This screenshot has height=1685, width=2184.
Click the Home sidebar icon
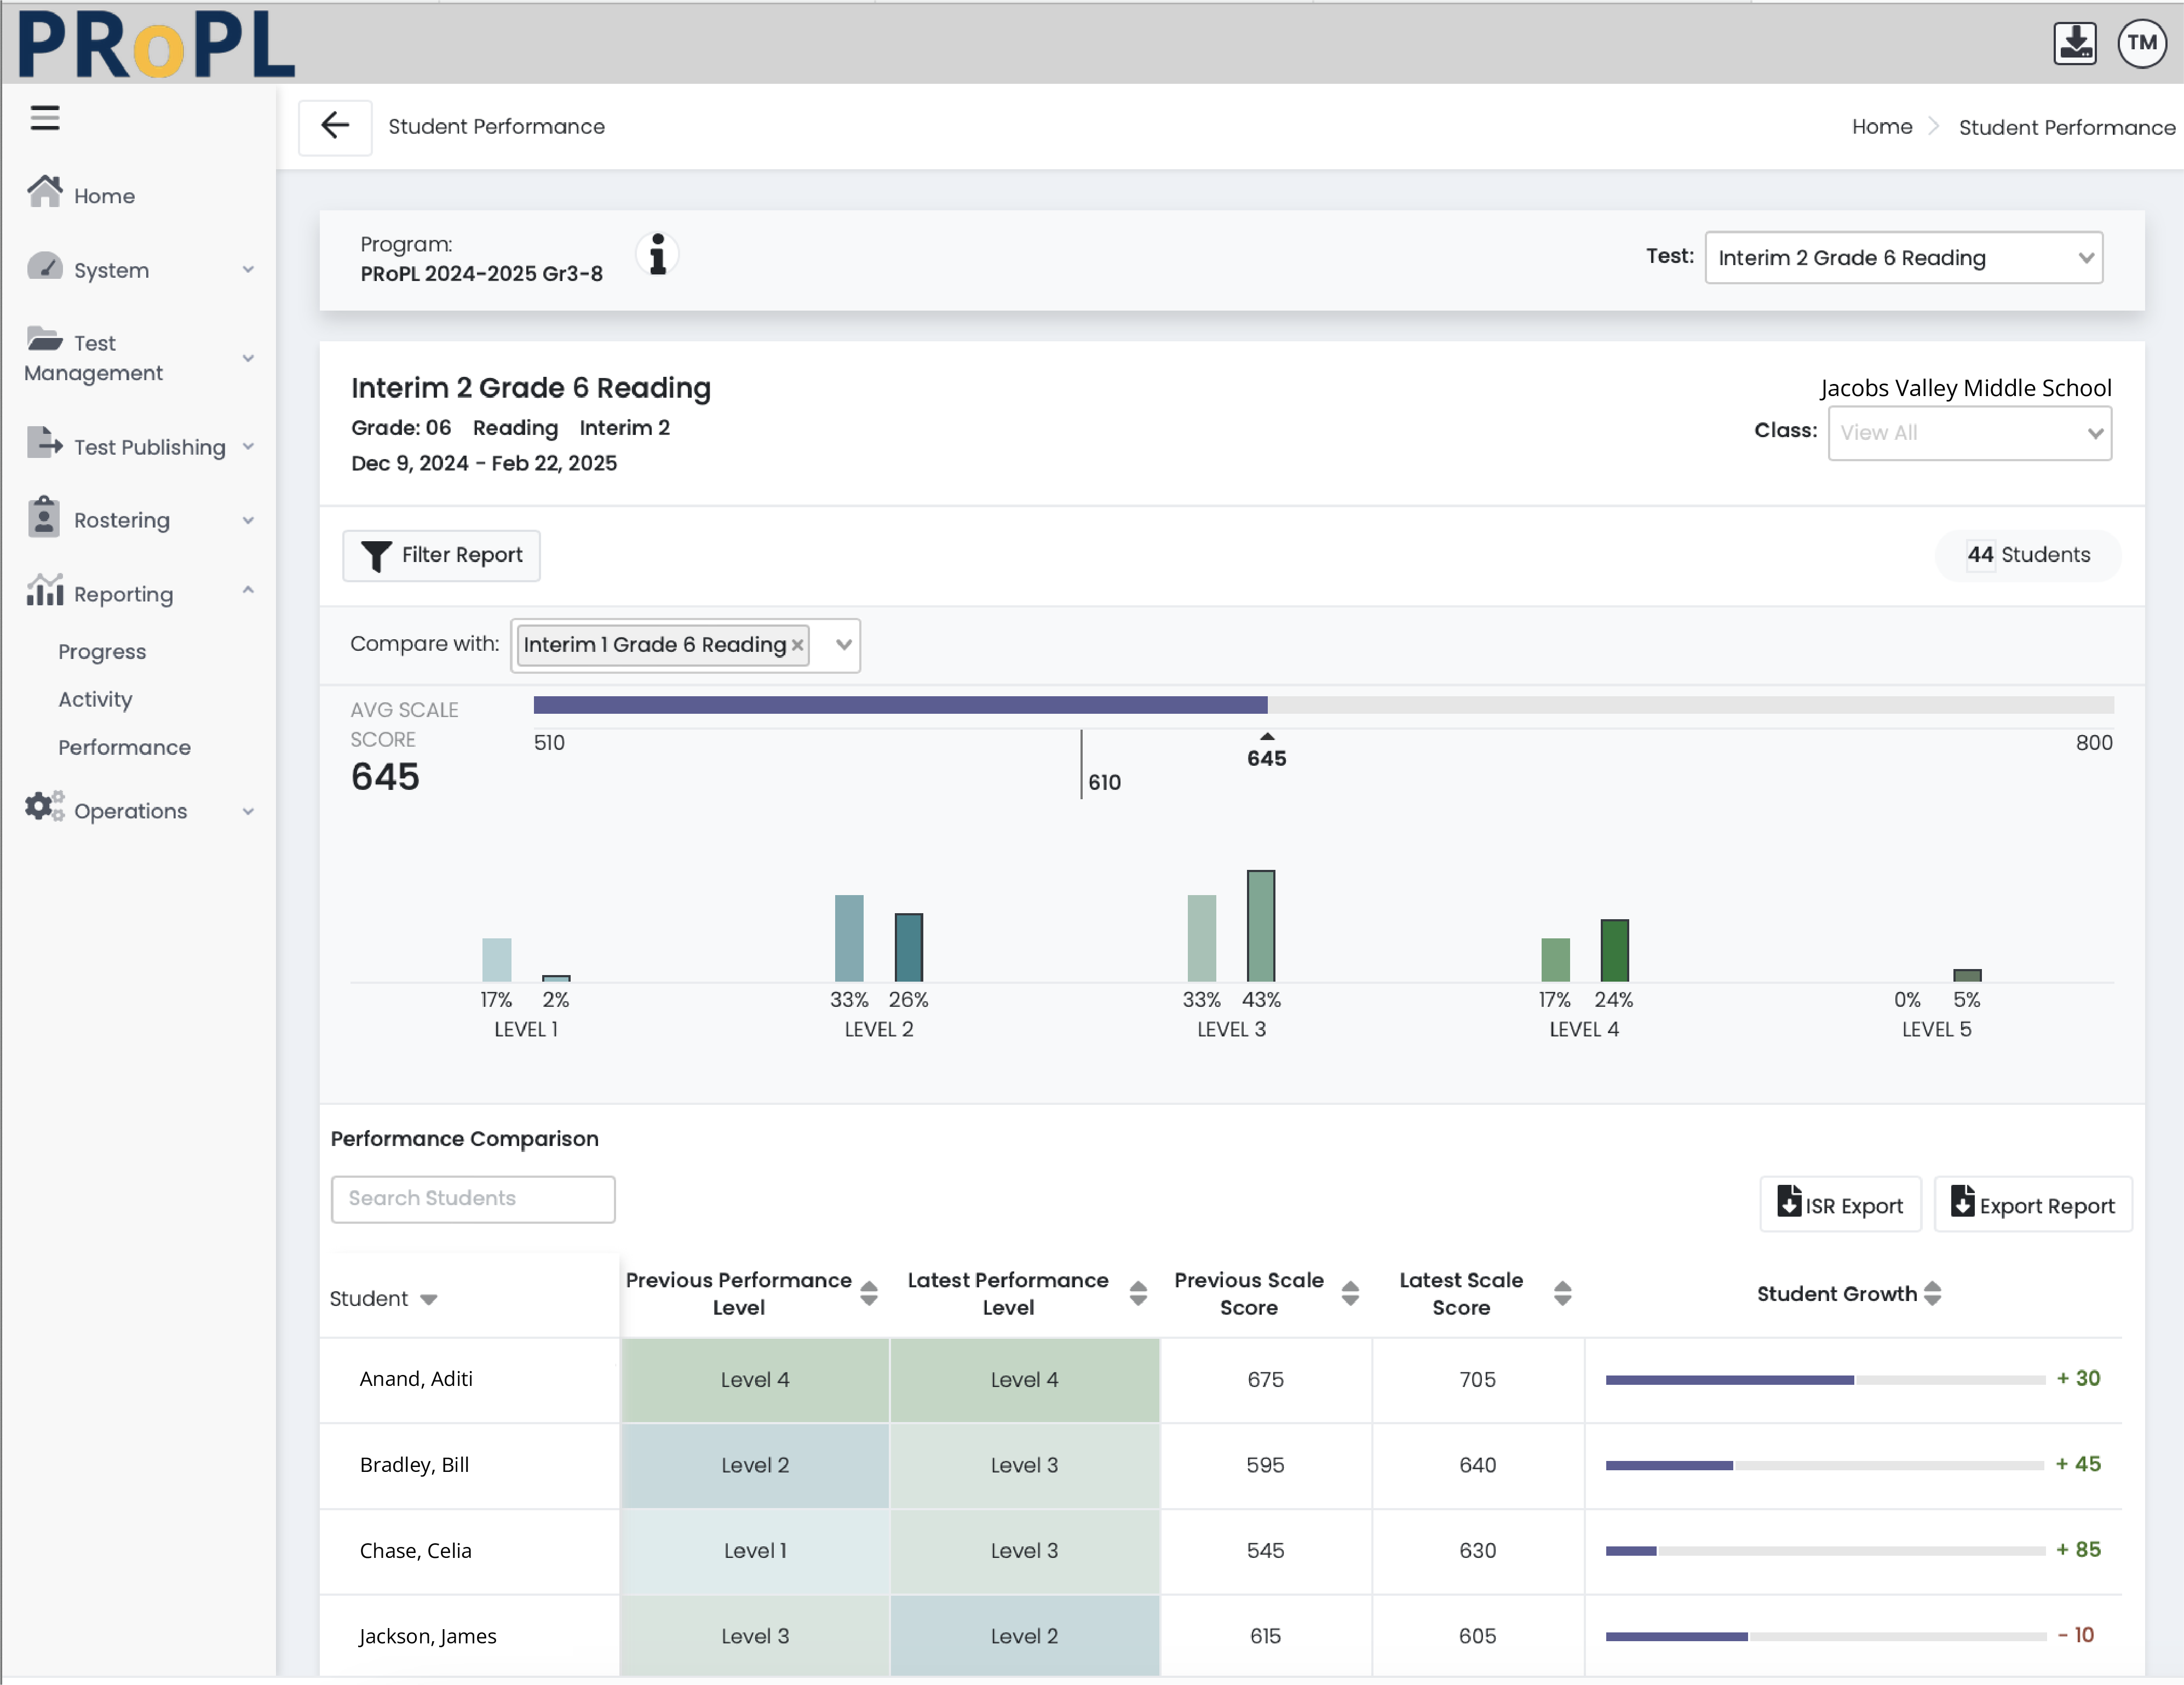point(45,192)
